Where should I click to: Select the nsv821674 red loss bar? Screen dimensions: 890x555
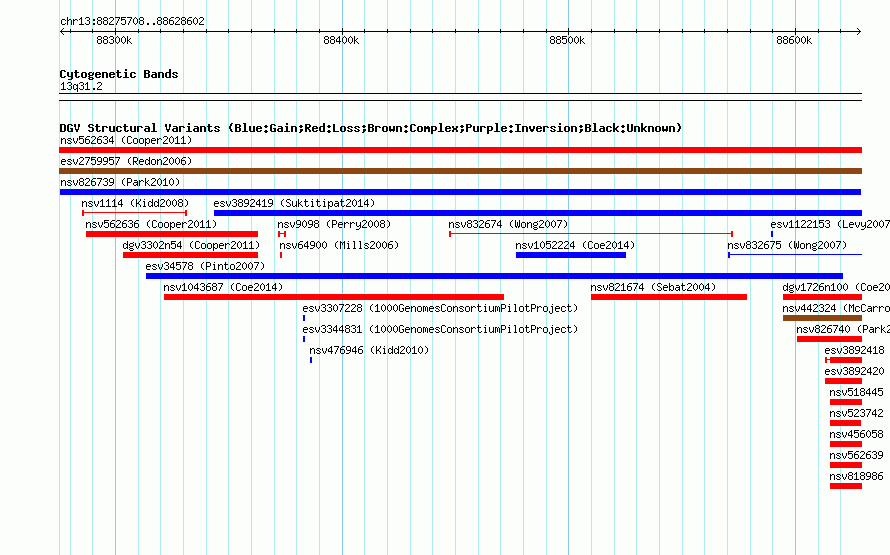[669, 297]
